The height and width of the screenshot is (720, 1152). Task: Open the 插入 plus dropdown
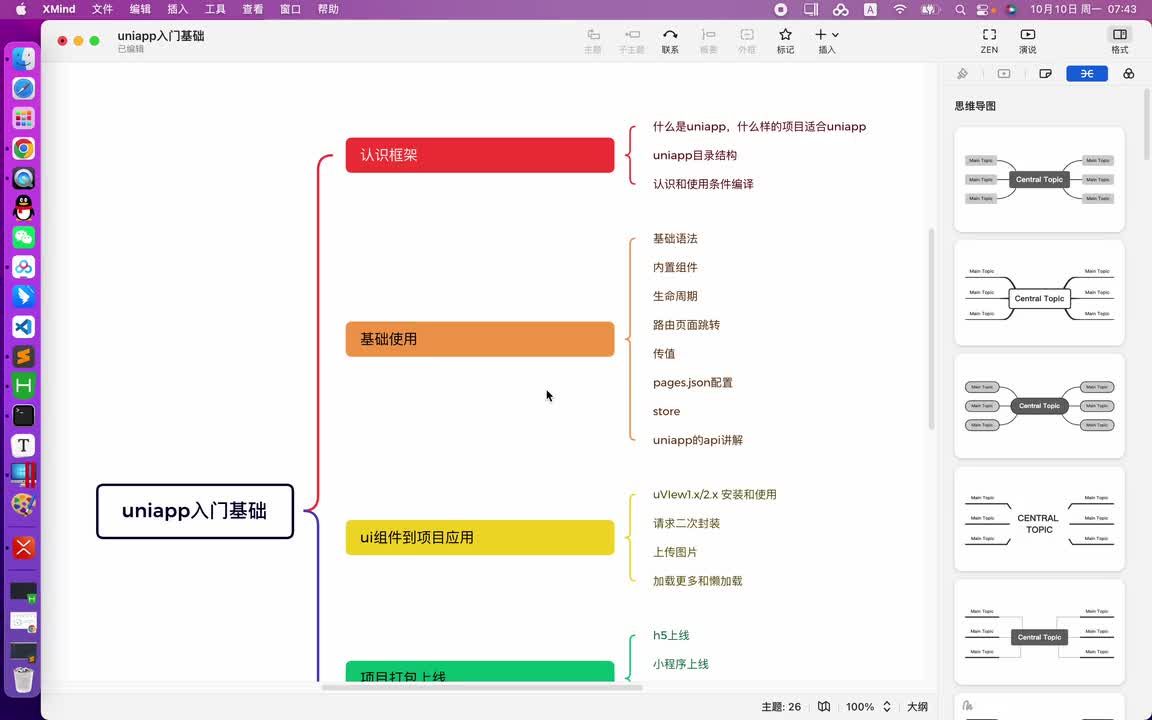pos(827,40)
